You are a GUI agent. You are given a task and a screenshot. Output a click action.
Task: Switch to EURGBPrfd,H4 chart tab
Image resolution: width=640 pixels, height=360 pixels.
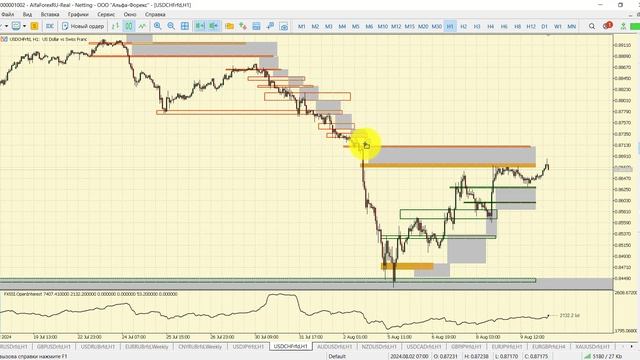coord(549,347)
